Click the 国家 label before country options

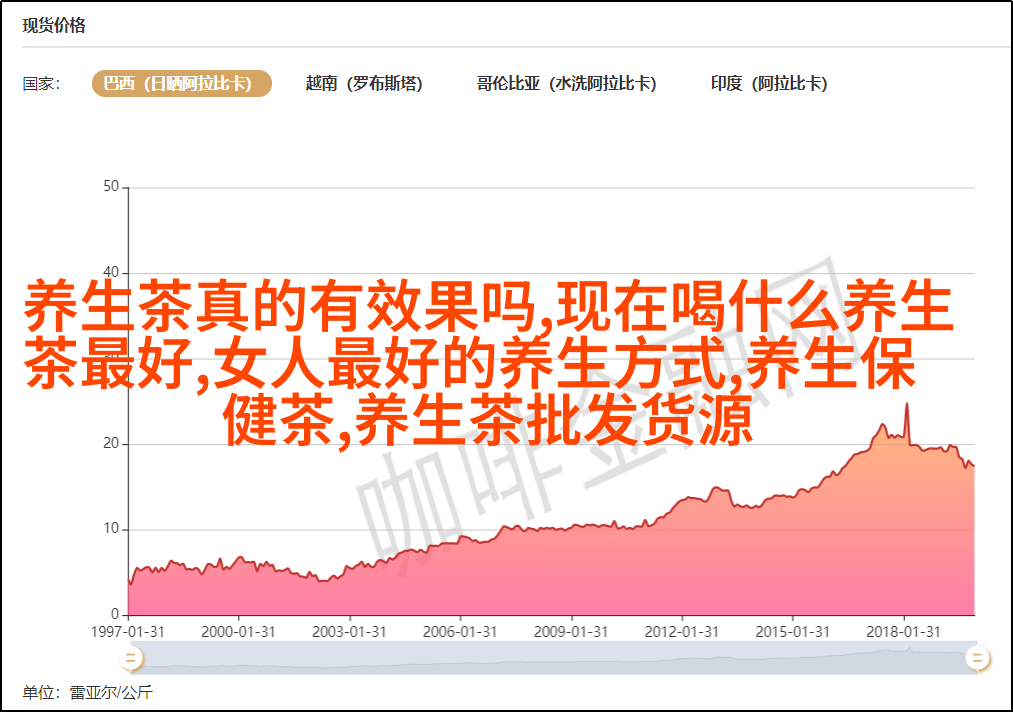click(42, 84)
